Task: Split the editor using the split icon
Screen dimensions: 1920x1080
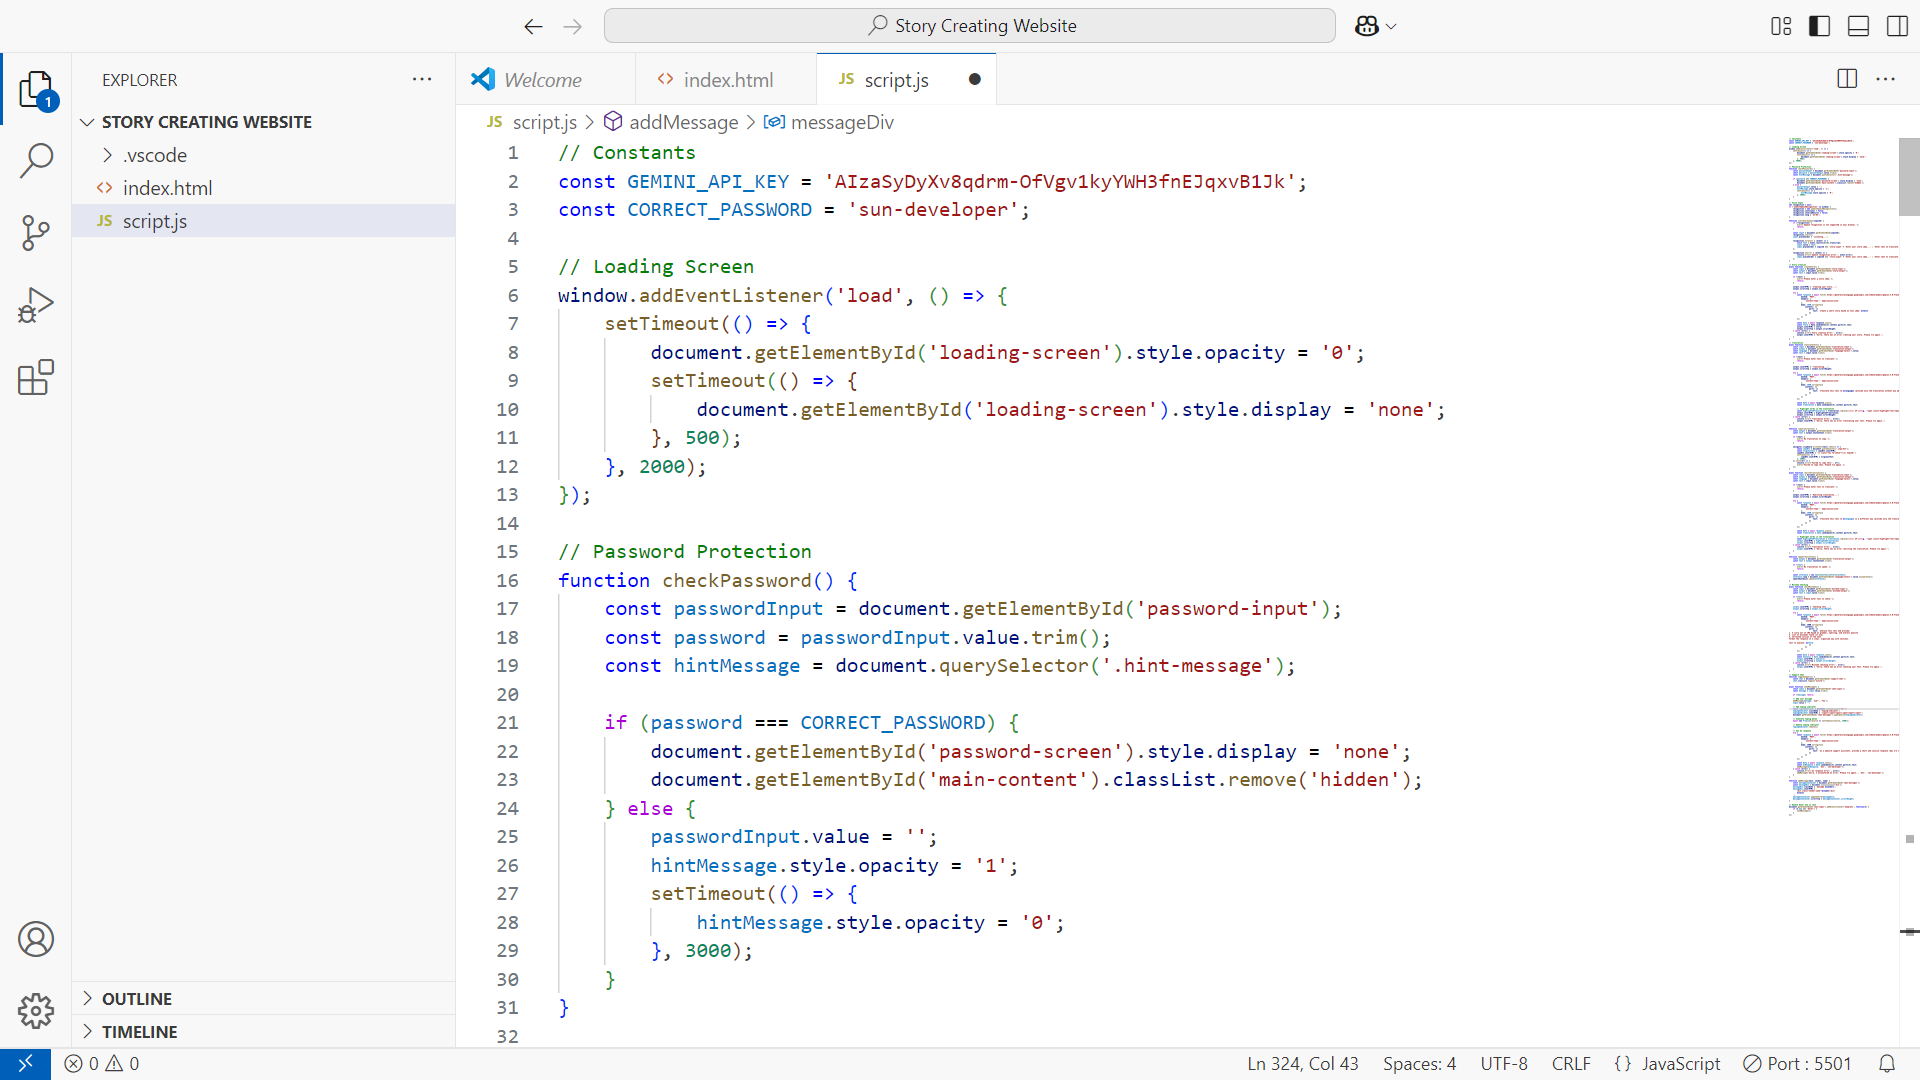Action: coord(1845,79)
